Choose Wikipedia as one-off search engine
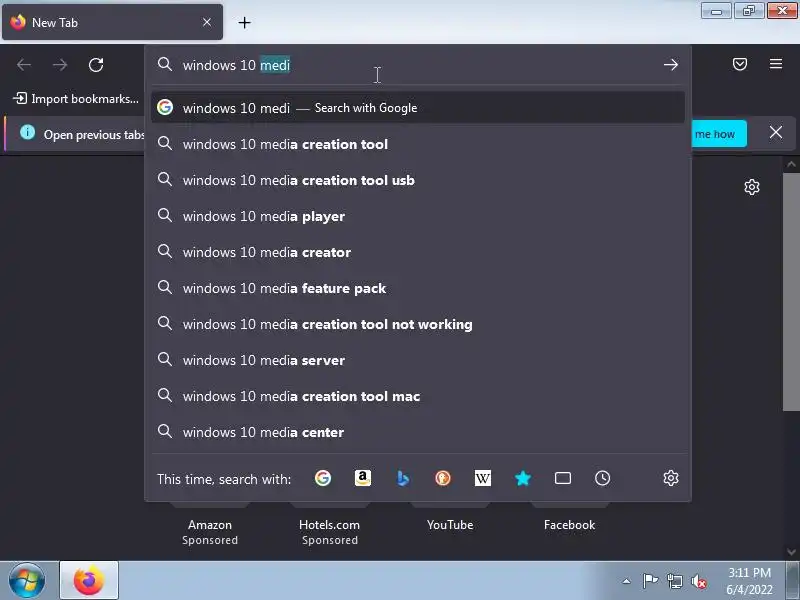This screenshot has width=800, height=600. (x=483, y=478)
